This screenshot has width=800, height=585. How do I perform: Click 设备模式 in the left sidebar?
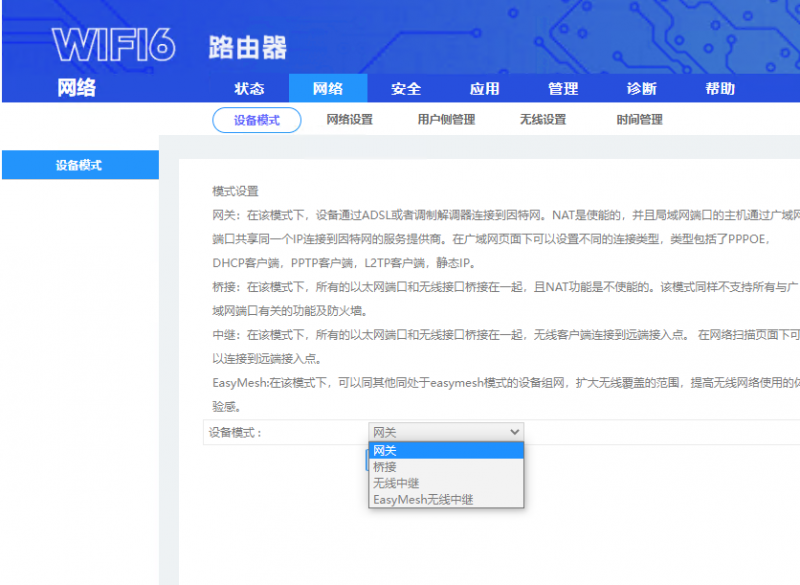[81, 165]
